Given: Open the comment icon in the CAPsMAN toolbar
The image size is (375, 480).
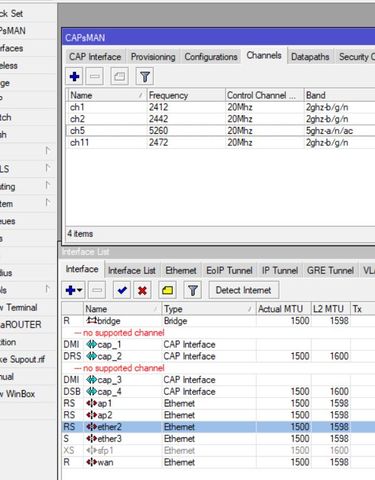Looking at the screenshot, I should click(119, 77).
